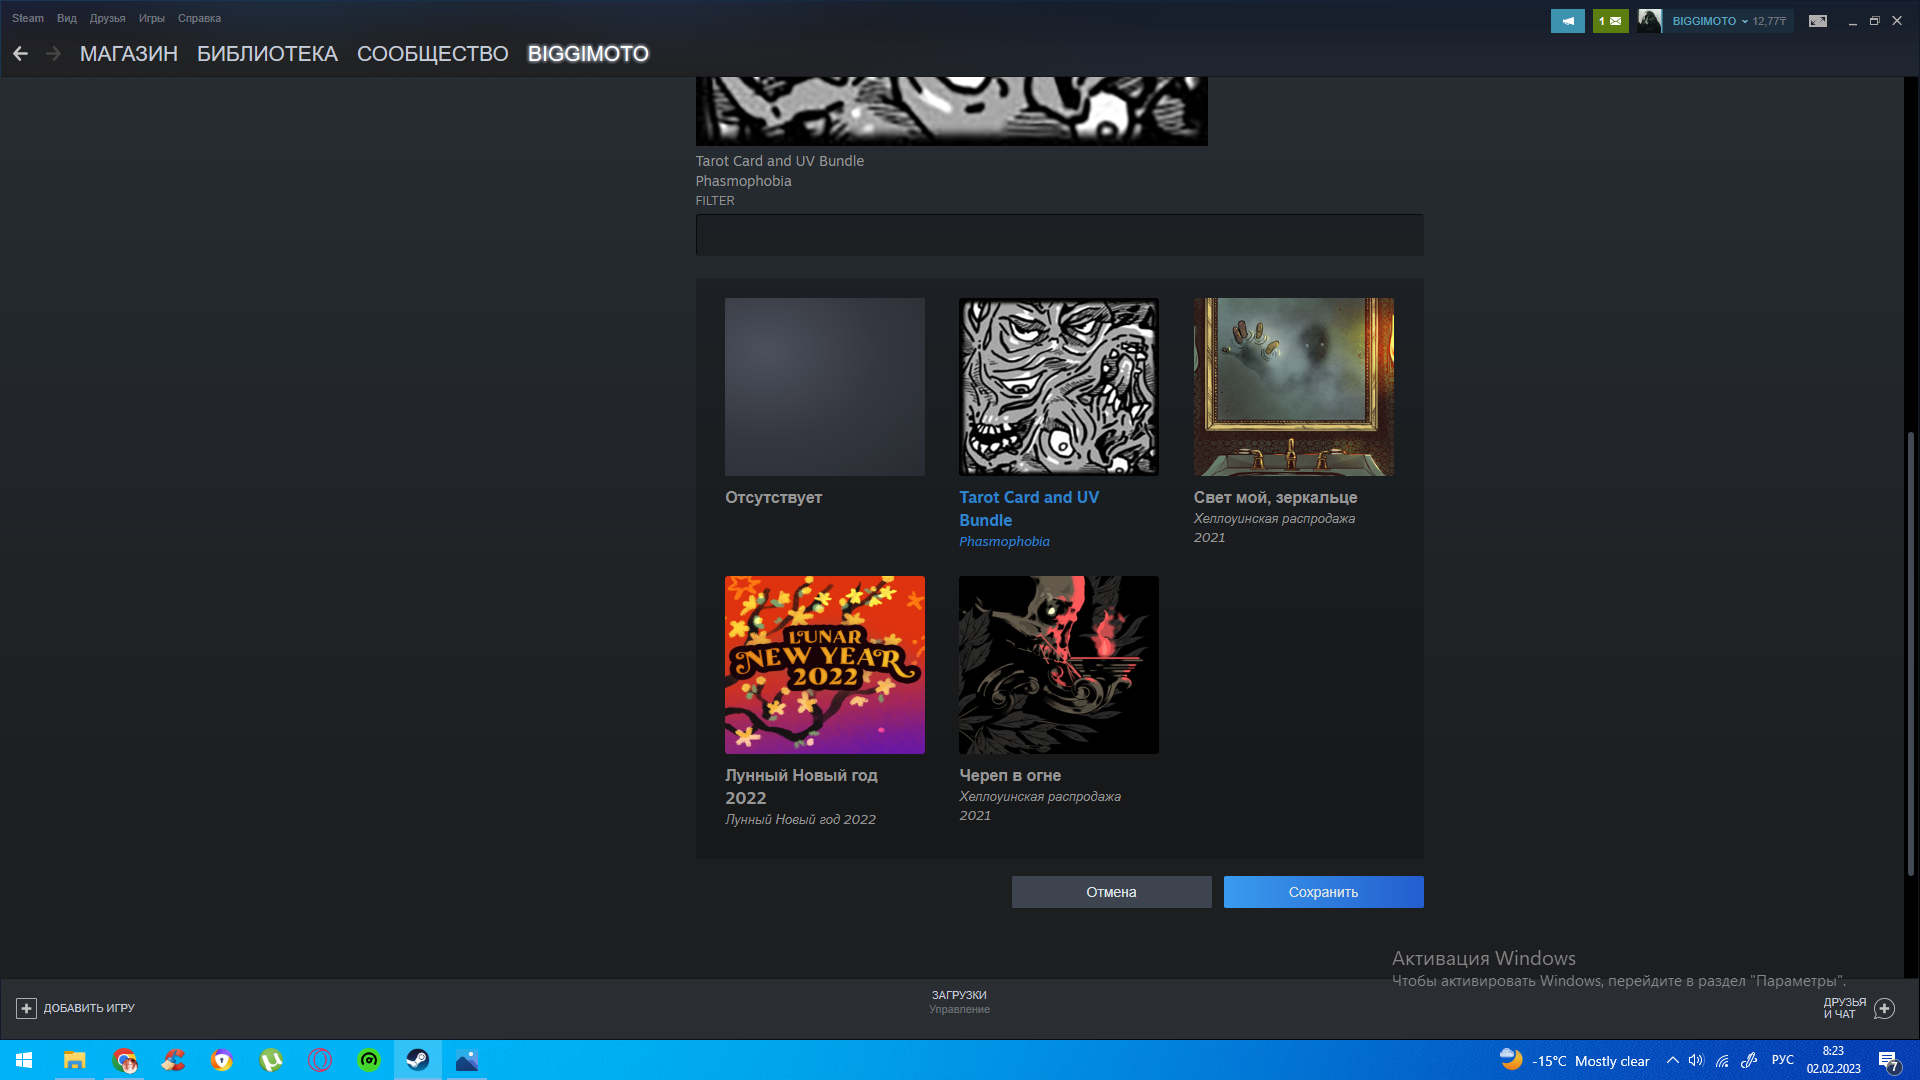Click the plus icon to add game

click(27, 1008)
